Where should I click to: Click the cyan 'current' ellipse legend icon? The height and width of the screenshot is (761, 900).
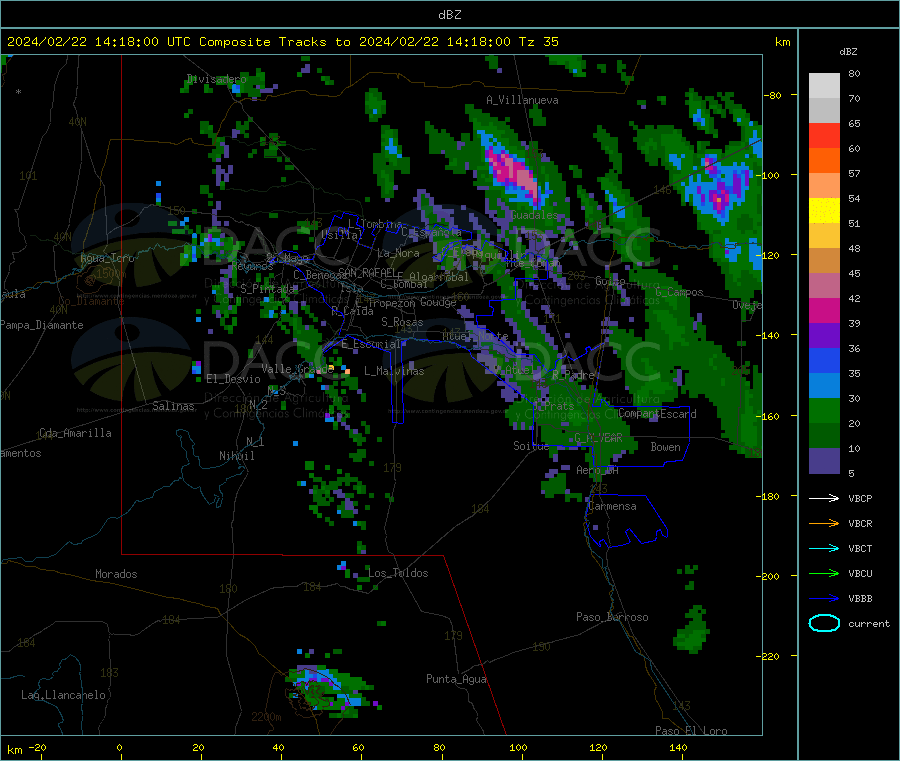[x=824, y=623]
